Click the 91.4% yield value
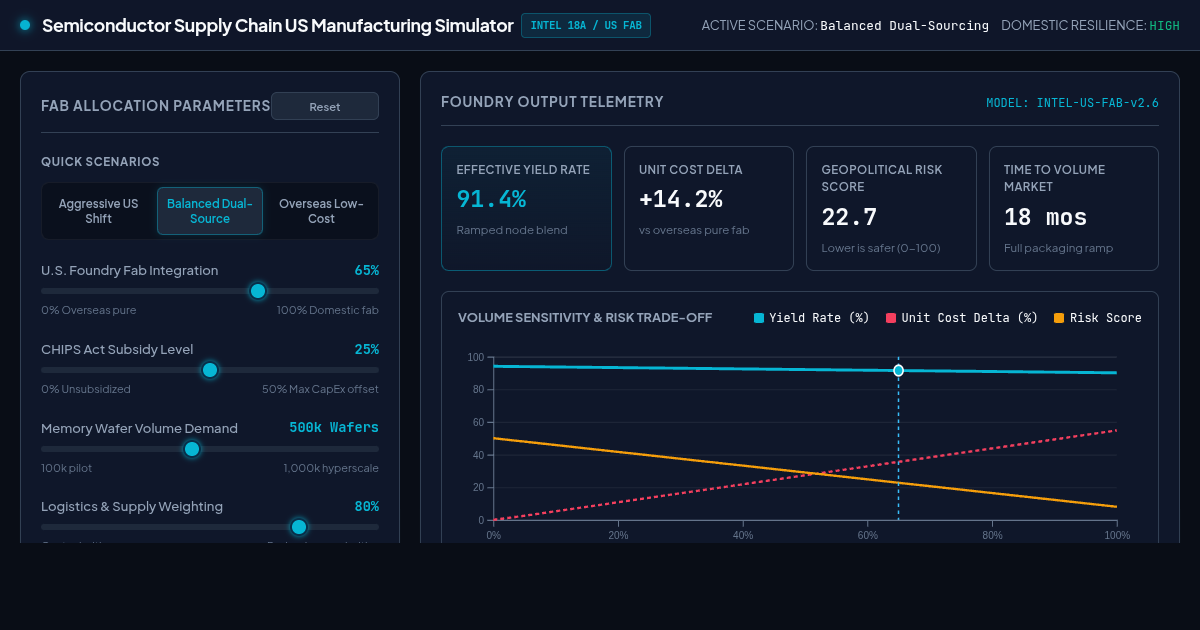1200x630 pixels. tap(491, 199)
